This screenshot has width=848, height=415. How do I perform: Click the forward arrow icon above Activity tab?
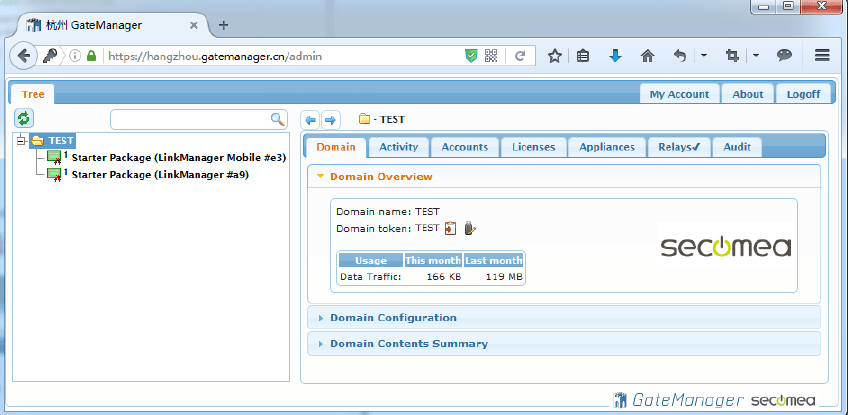pos(330,120)
